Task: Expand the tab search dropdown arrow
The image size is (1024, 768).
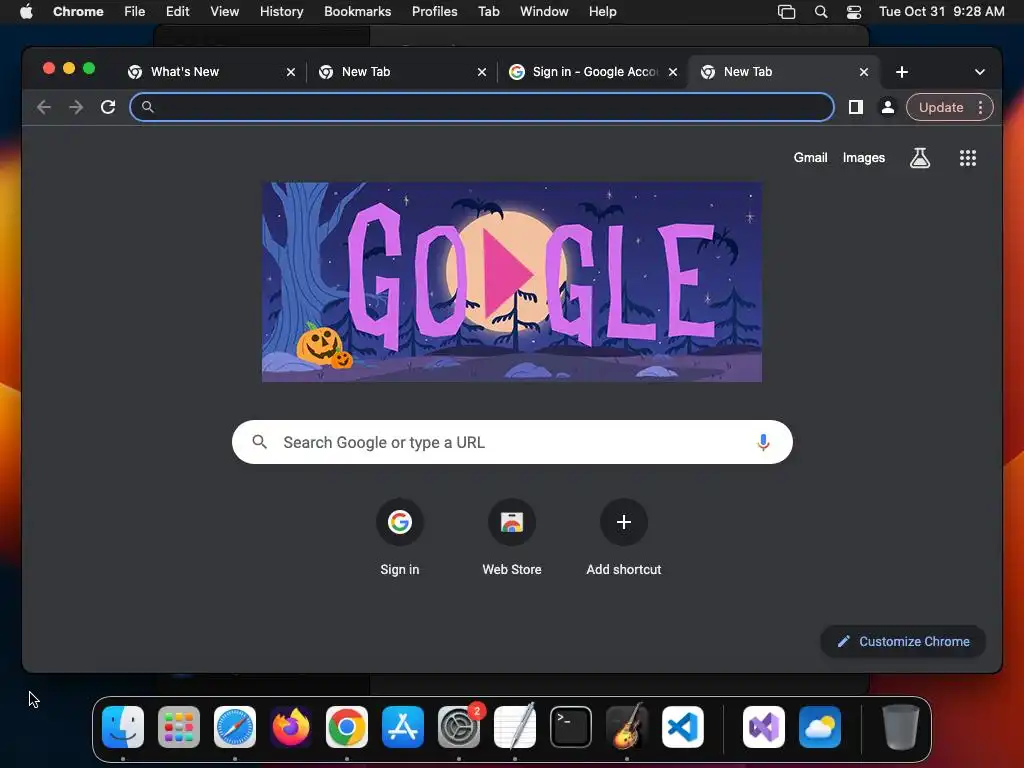Action: pyautogui.click(x=980, y=72)
